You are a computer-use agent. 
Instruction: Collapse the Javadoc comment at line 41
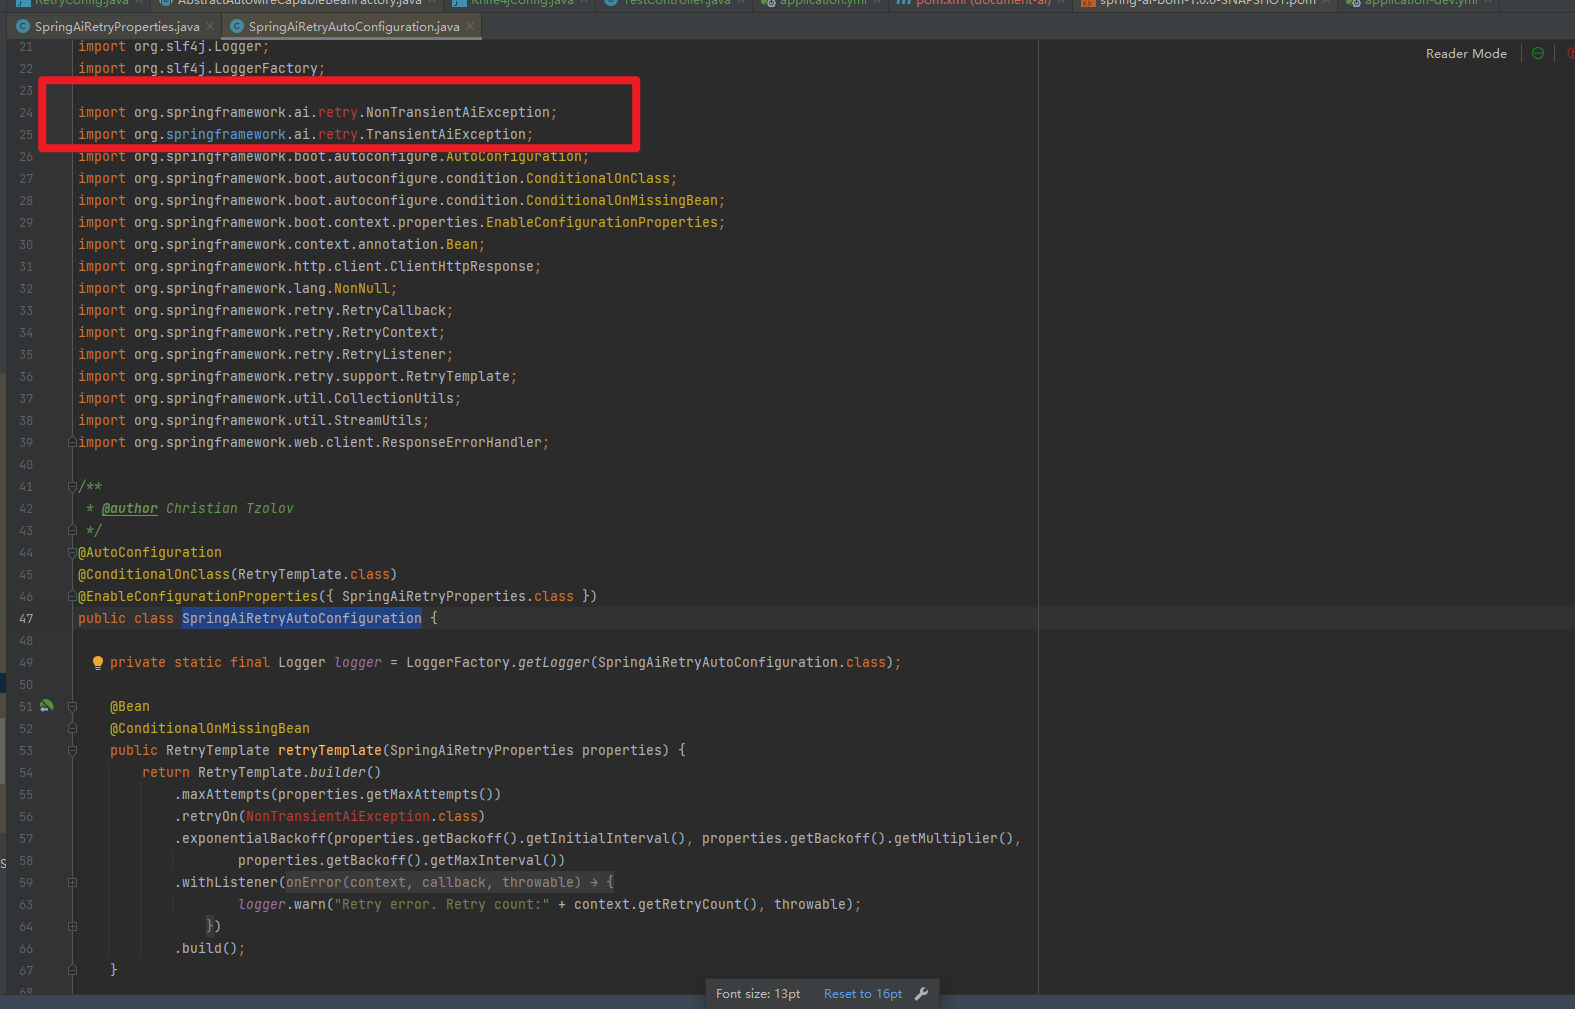[72, 486]
